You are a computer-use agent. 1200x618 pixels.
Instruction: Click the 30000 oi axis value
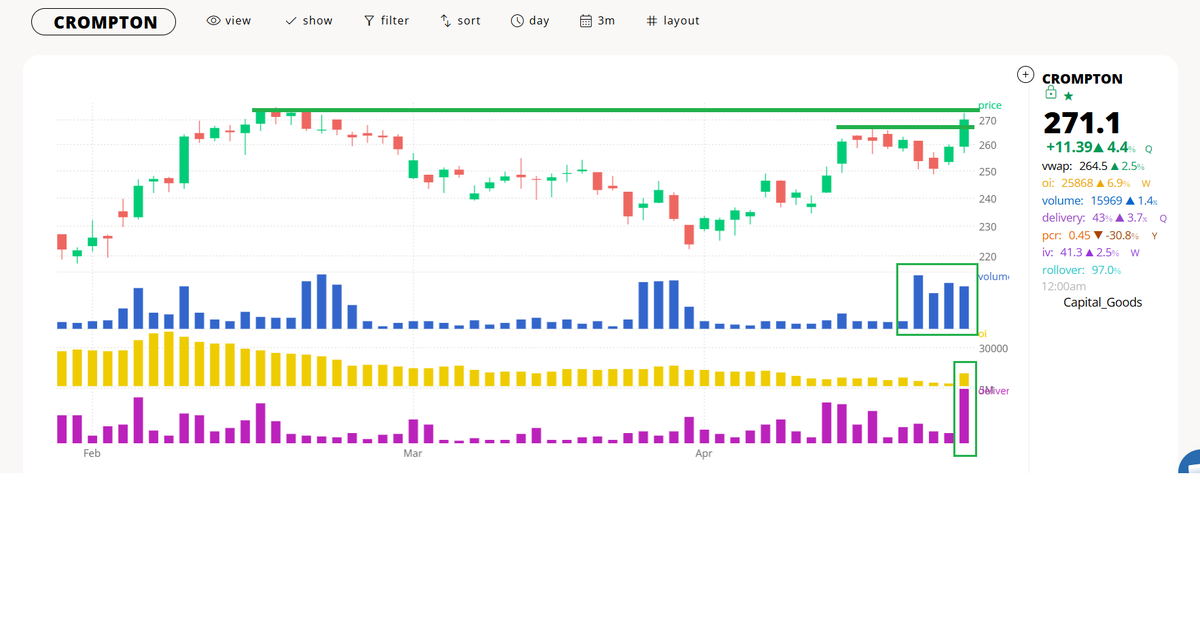993,349
